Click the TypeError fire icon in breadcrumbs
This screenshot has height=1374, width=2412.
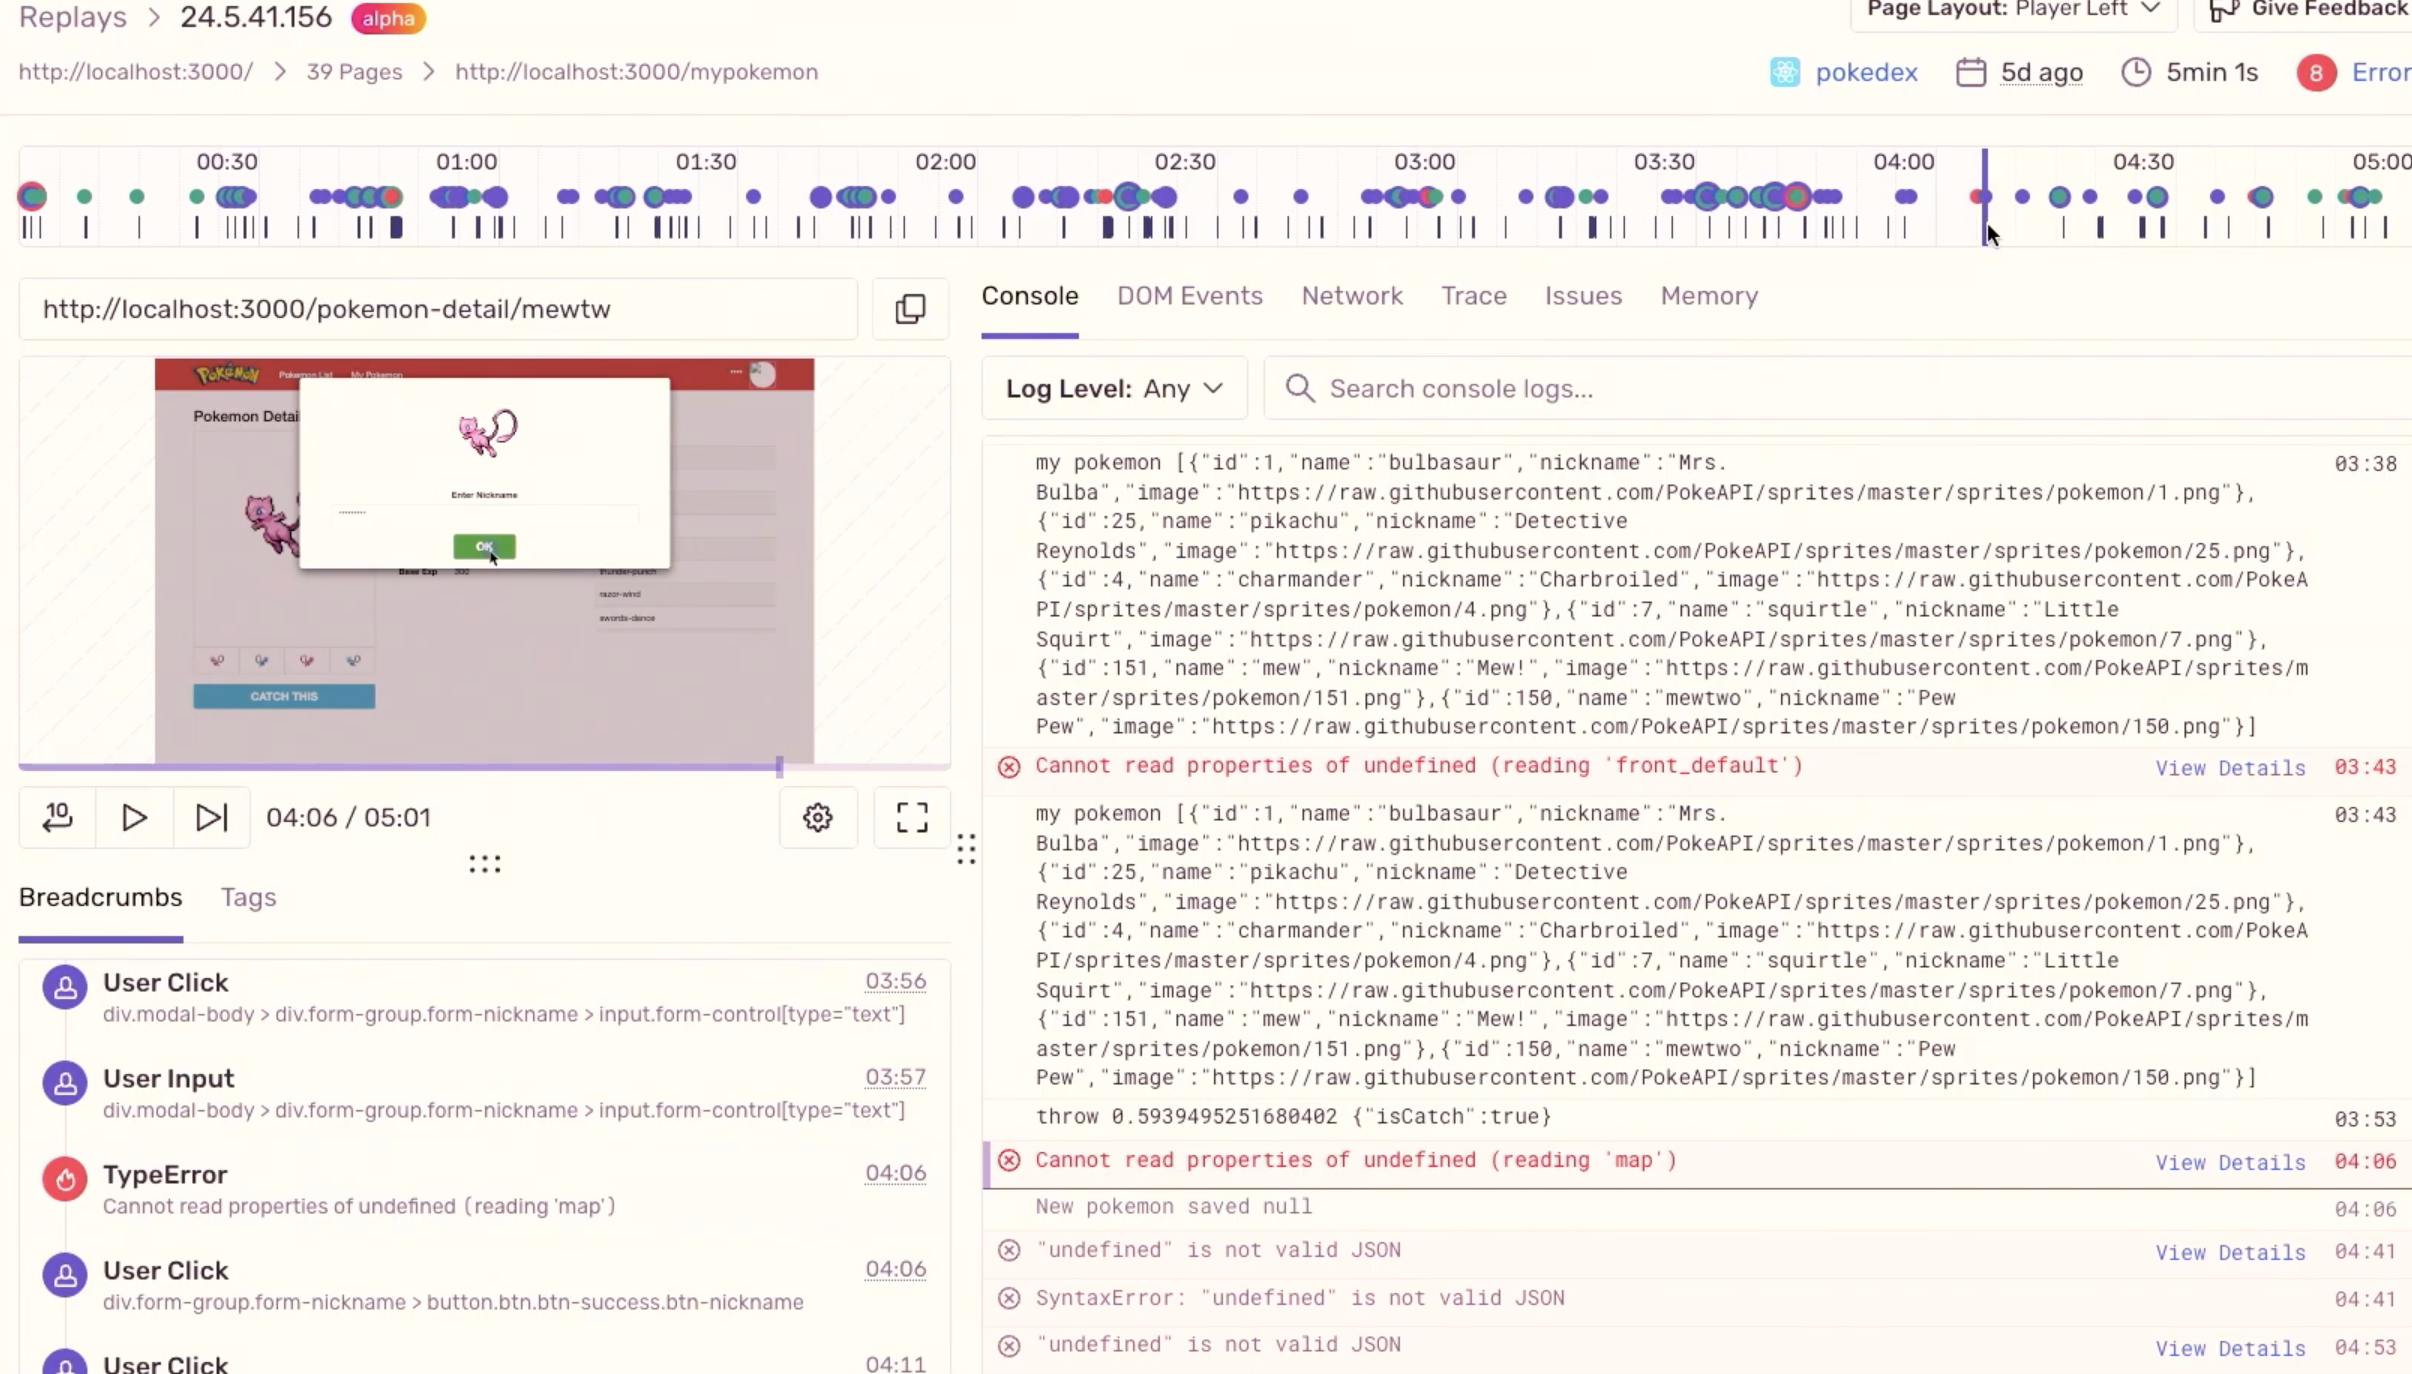tap(65, 1178)
